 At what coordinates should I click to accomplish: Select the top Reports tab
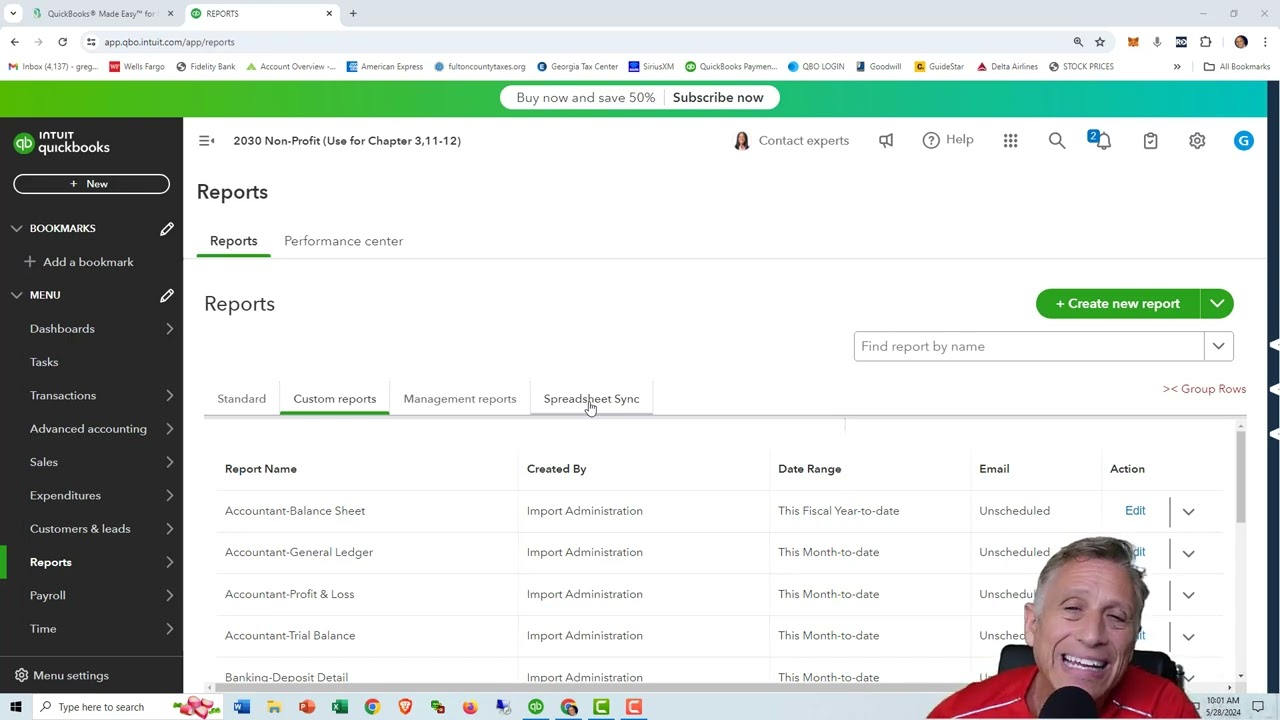tap(233, 241)
